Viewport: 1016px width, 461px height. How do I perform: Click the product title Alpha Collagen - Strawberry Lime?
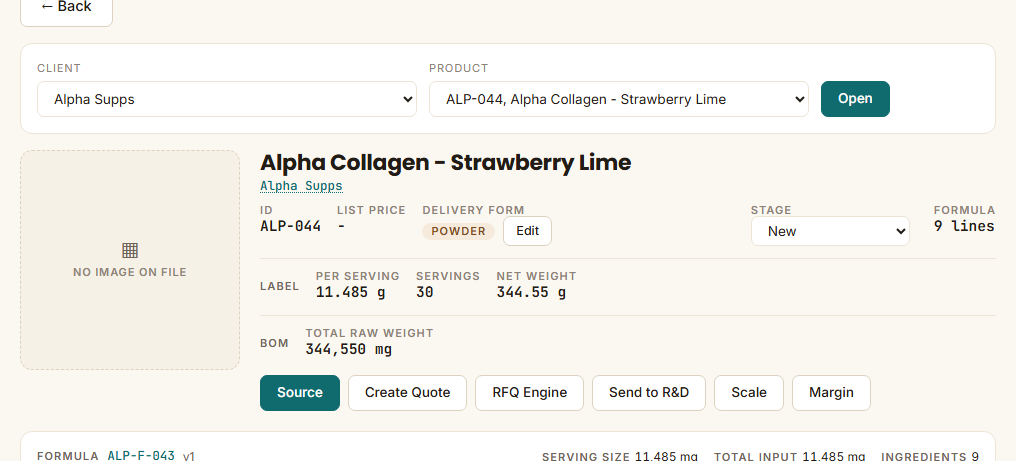tap(446, 162)
